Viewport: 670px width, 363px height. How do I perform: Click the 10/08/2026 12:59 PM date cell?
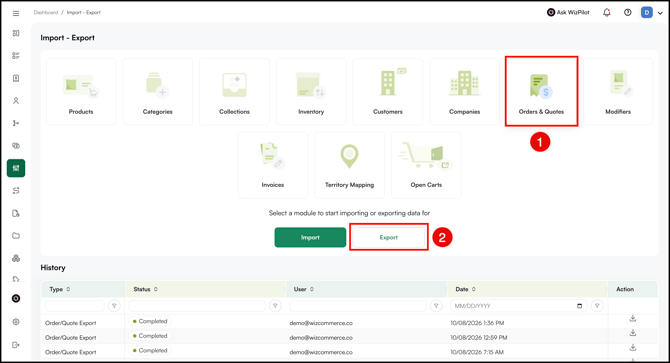pos(479,337)
